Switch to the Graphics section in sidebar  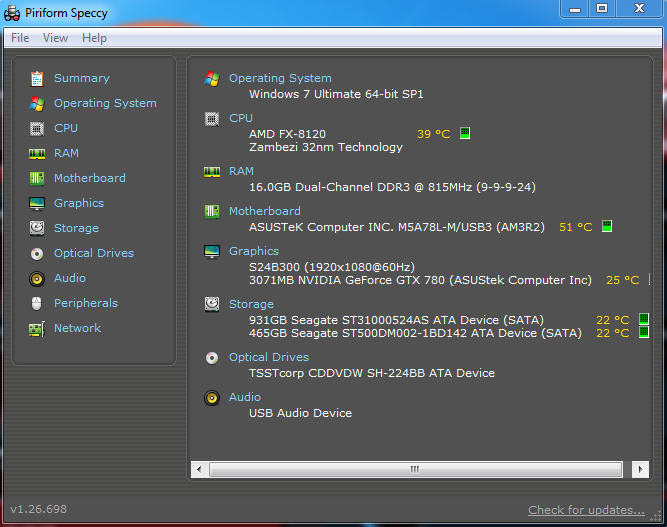coord(79,203)
